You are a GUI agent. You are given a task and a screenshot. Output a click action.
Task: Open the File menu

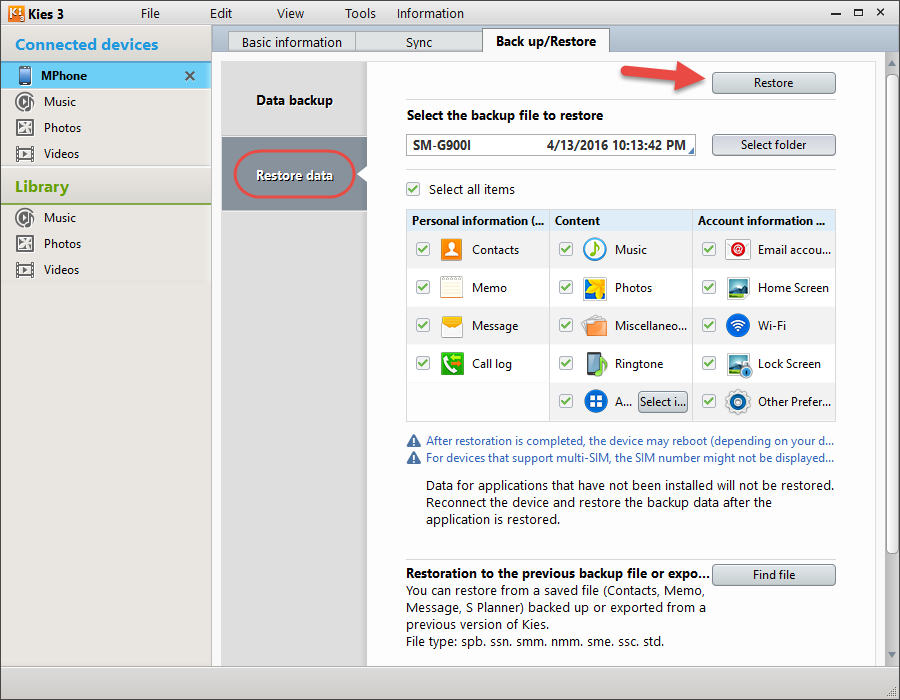click(150, 13)
